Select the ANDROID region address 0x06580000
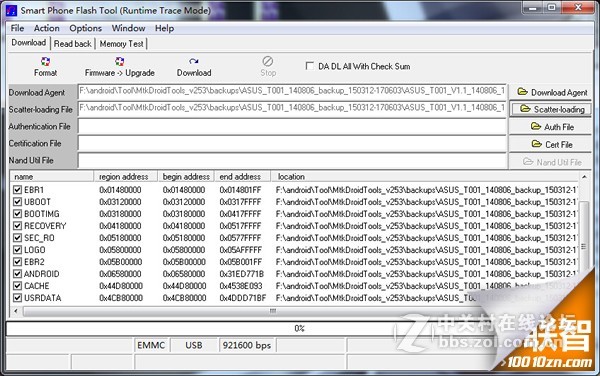This screenshot has height=376, width=600. (120, 274)
